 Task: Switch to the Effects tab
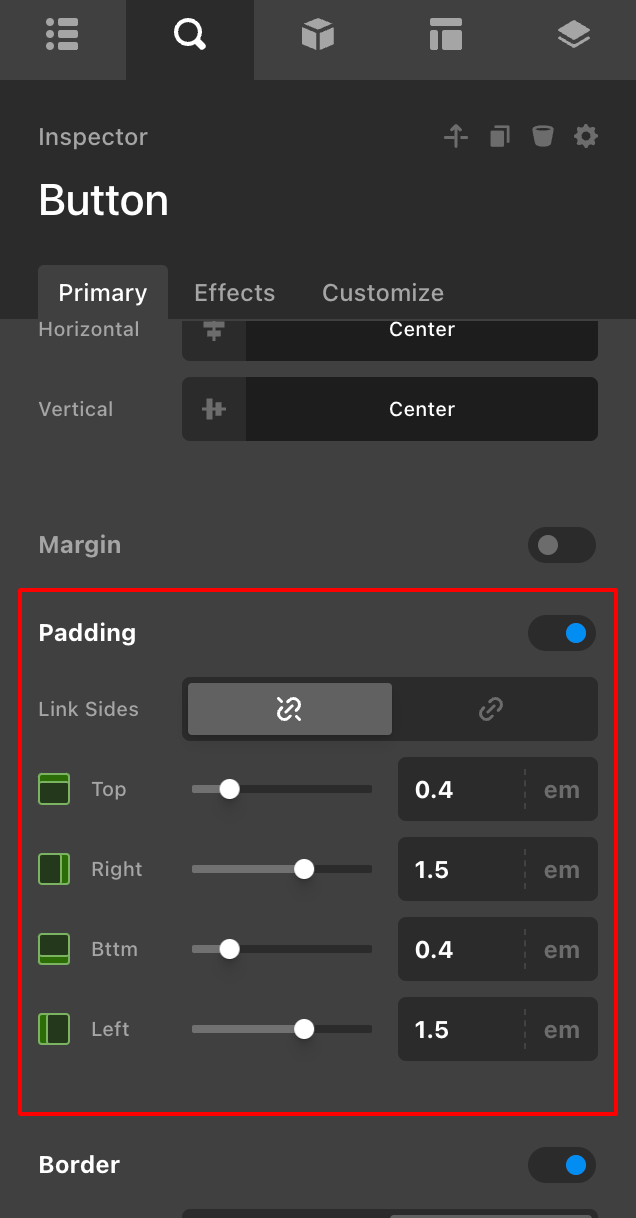234,292
